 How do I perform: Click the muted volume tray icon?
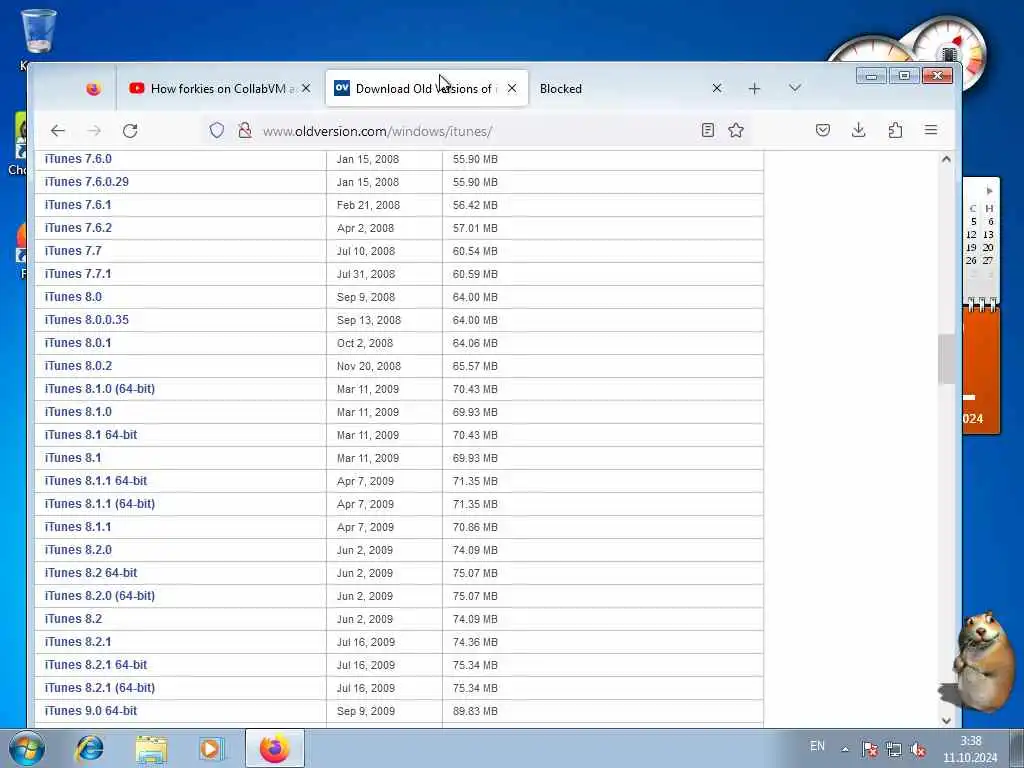pos(918,749)
